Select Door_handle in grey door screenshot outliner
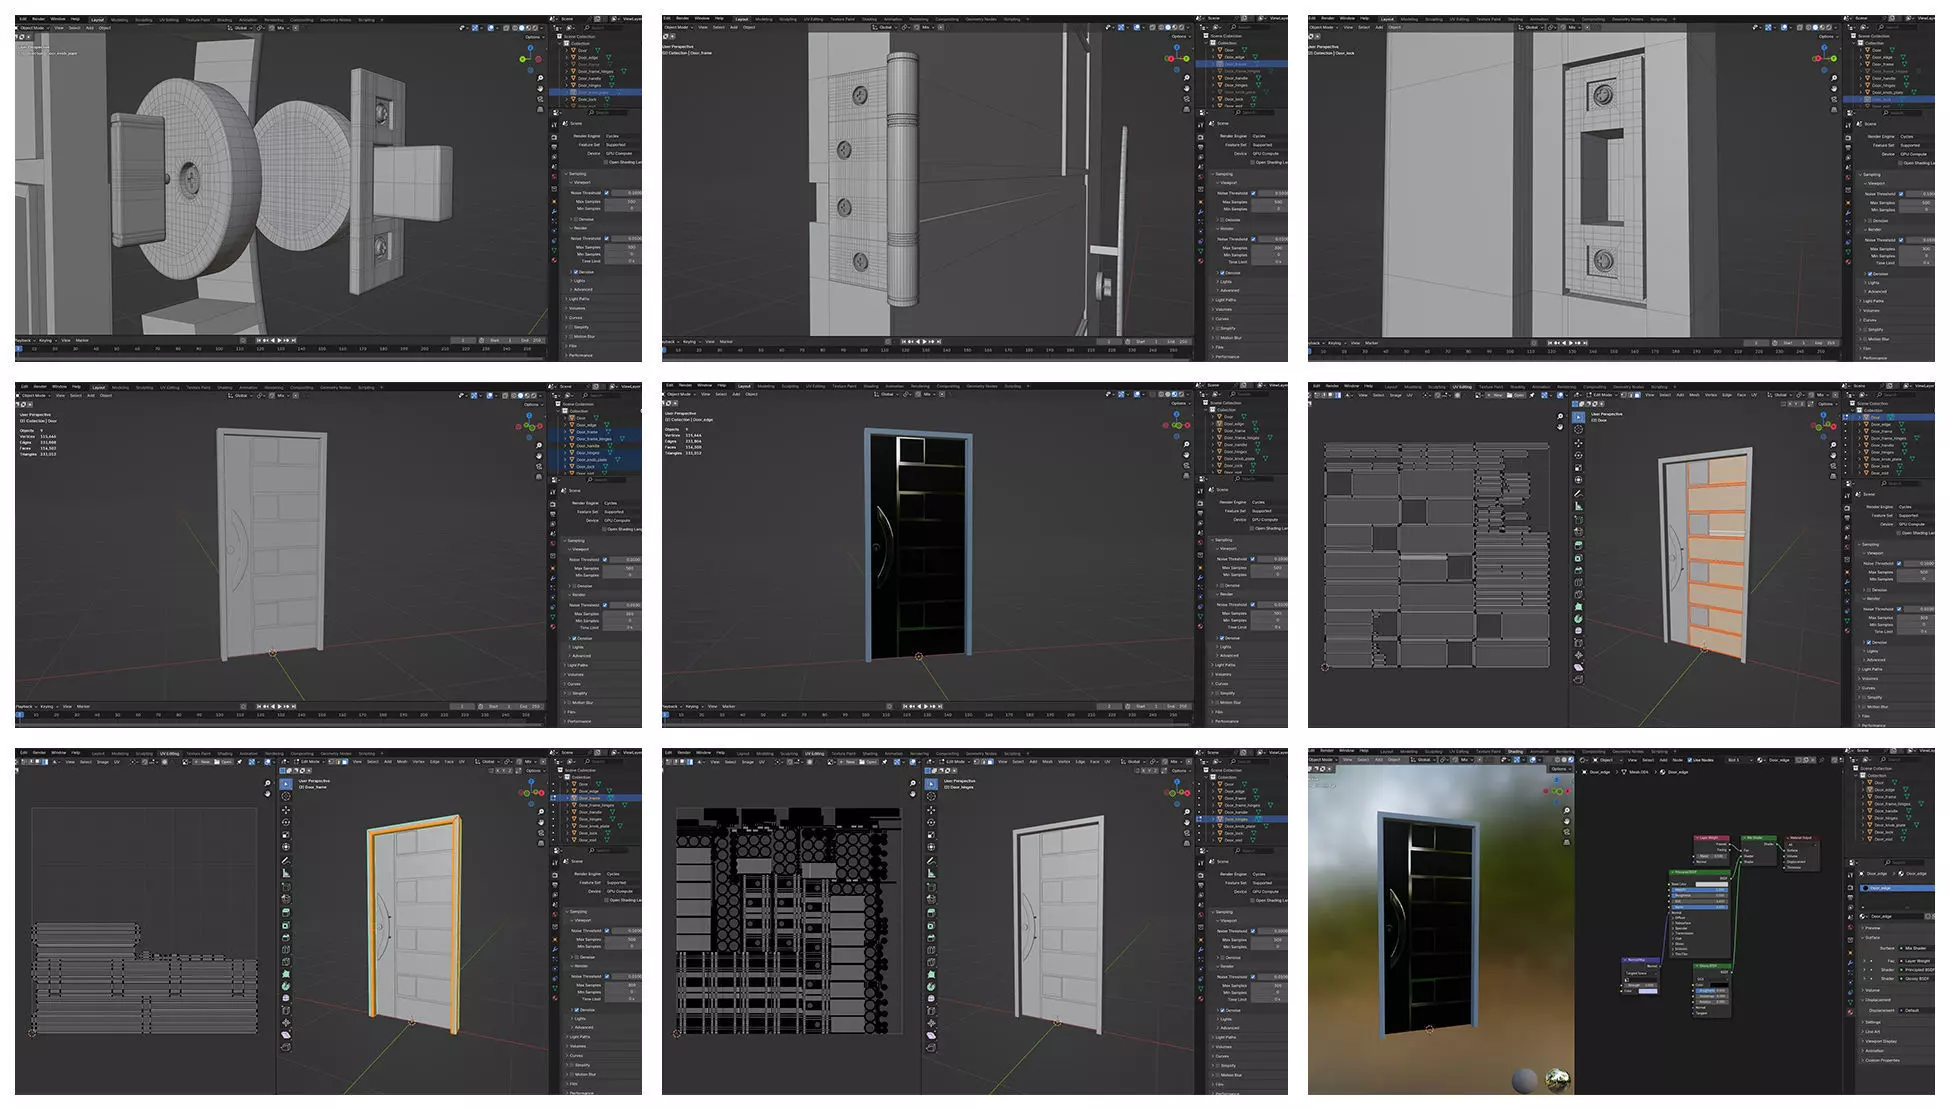The image size is (1950, 1110). coord(589,445)
